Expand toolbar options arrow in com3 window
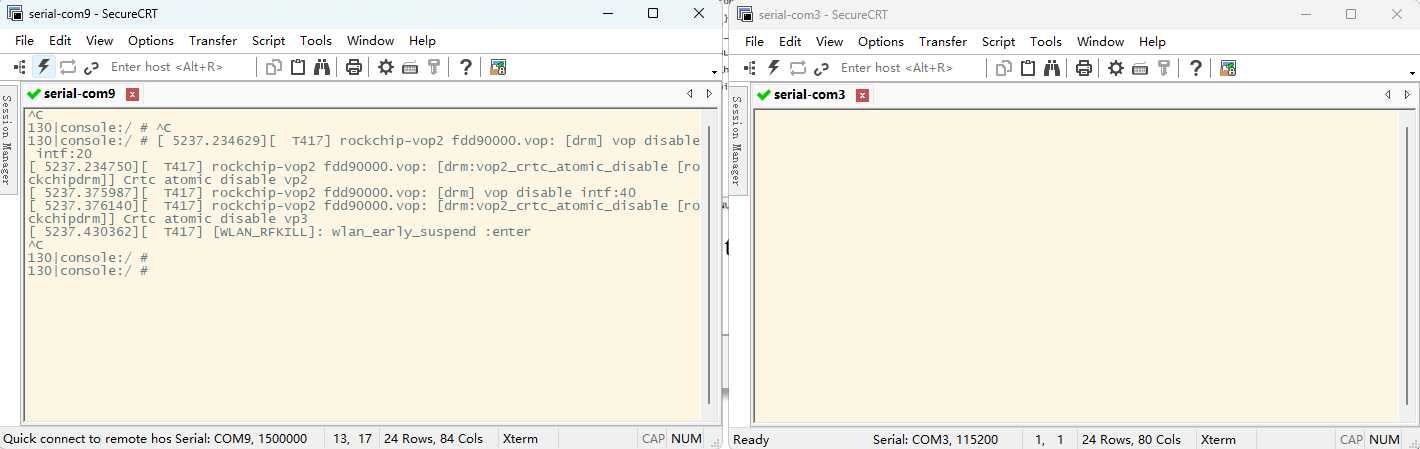The width and height of the screenshot is (1420, 449). click(1414, 72)
